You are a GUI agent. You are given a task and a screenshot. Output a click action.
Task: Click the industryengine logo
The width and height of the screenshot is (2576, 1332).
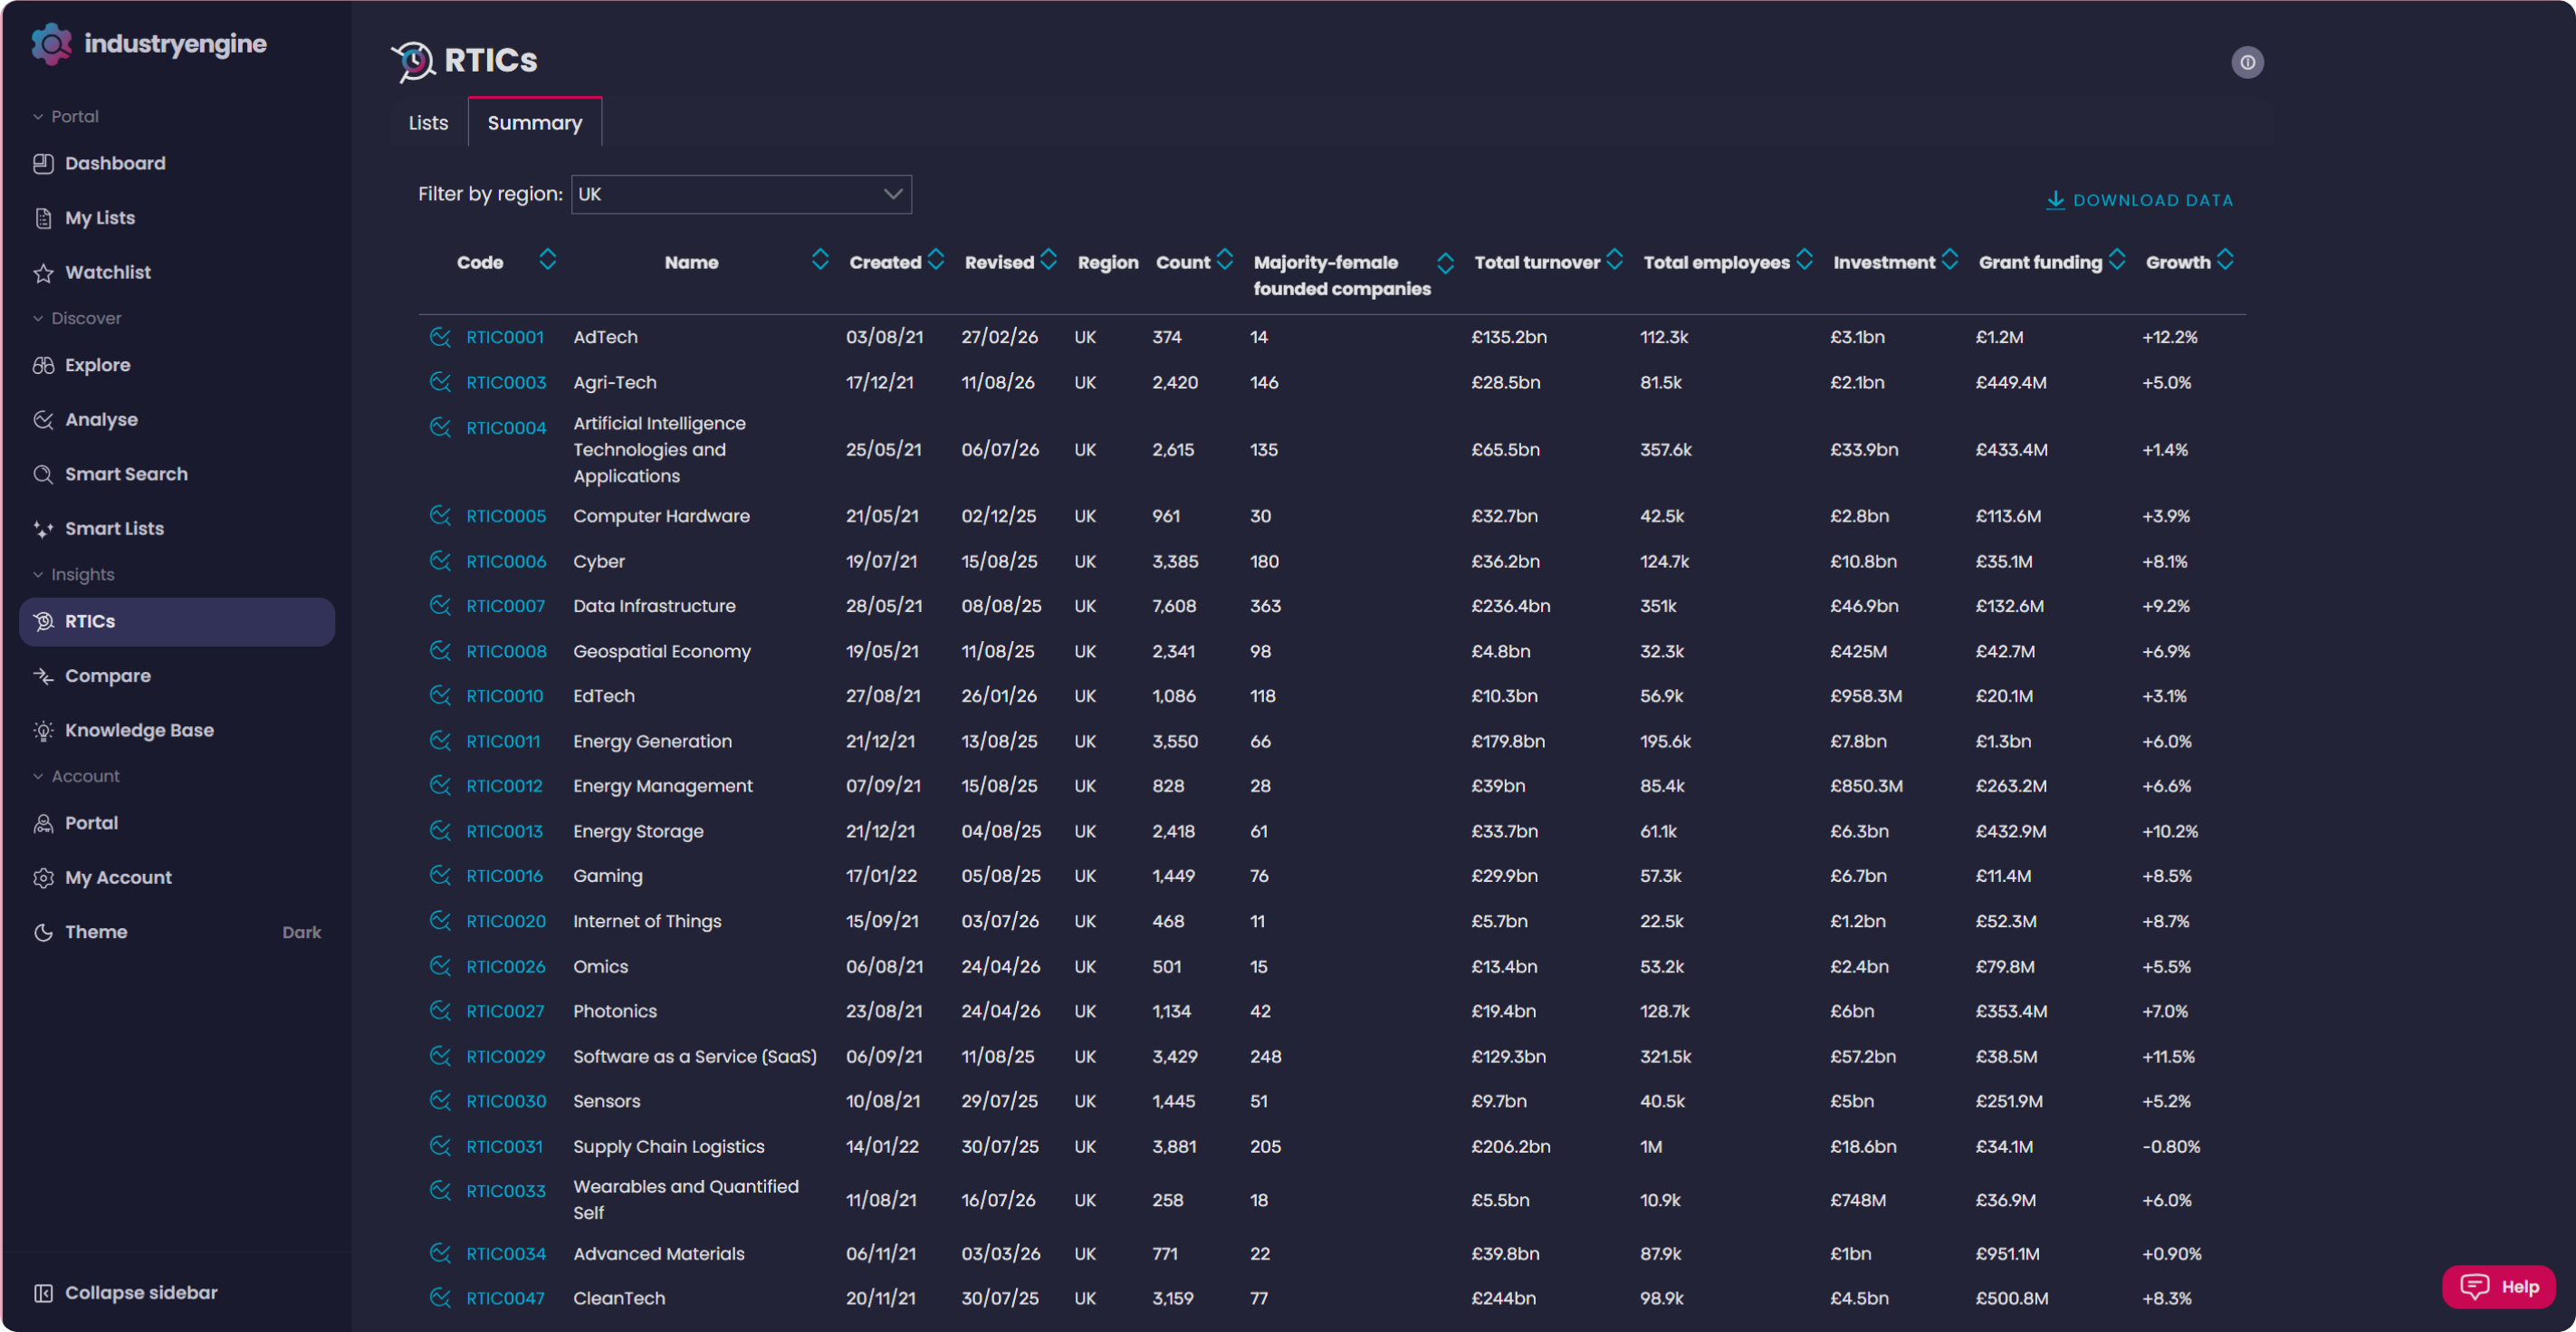point(149,44)
